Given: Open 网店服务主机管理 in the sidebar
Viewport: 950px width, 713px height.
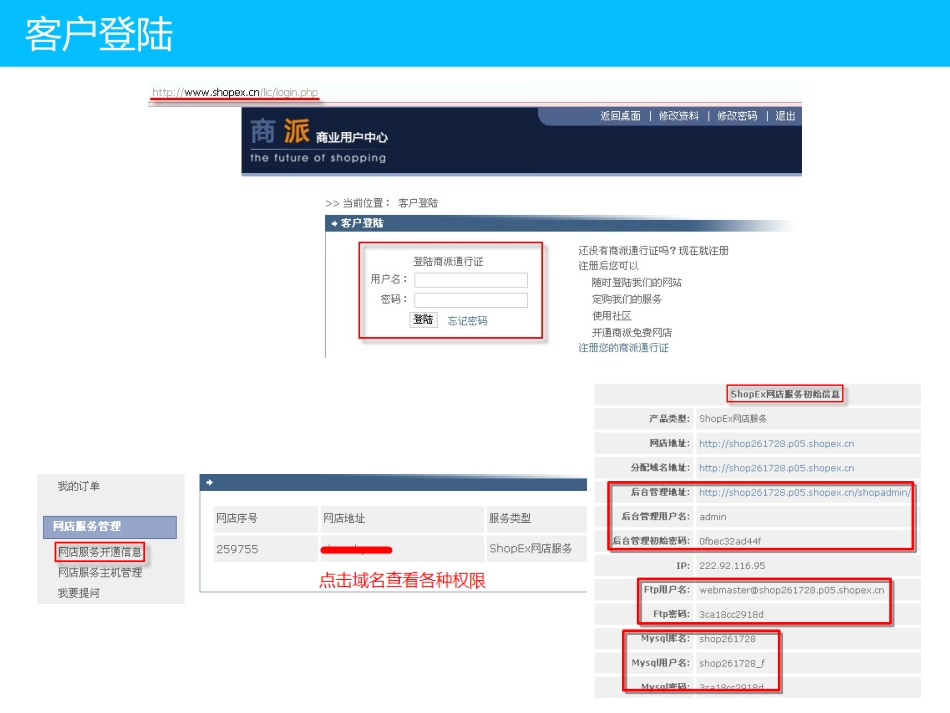Looking at the screenshot, I should (100, 572).
